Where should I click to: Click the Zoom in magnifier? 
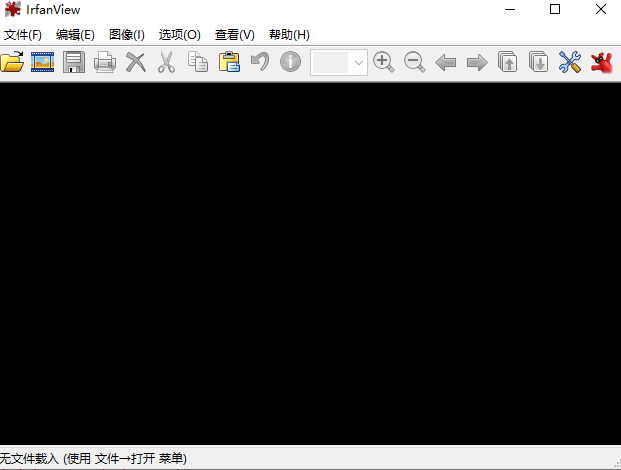pos(384,62)
